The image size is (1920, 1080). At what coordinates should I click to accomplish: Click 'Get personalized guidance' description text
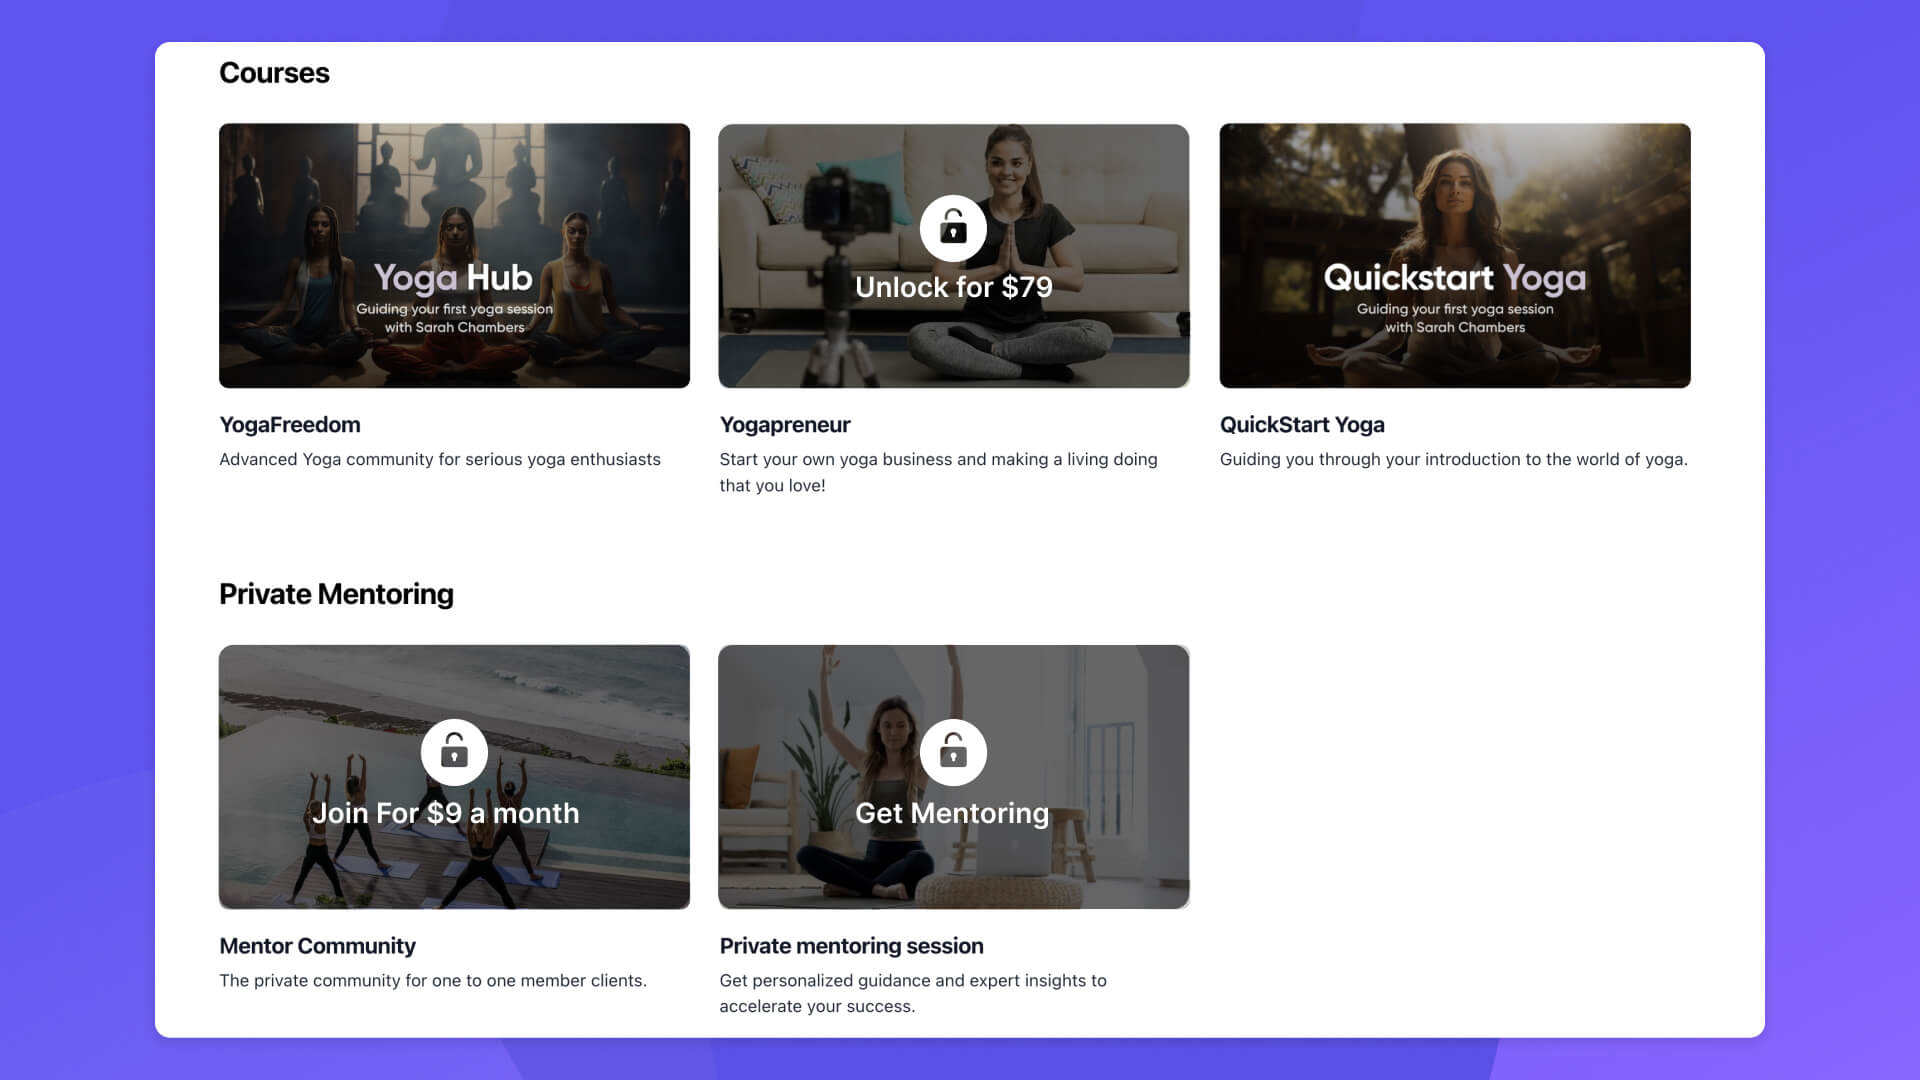(x=912, y=992)
